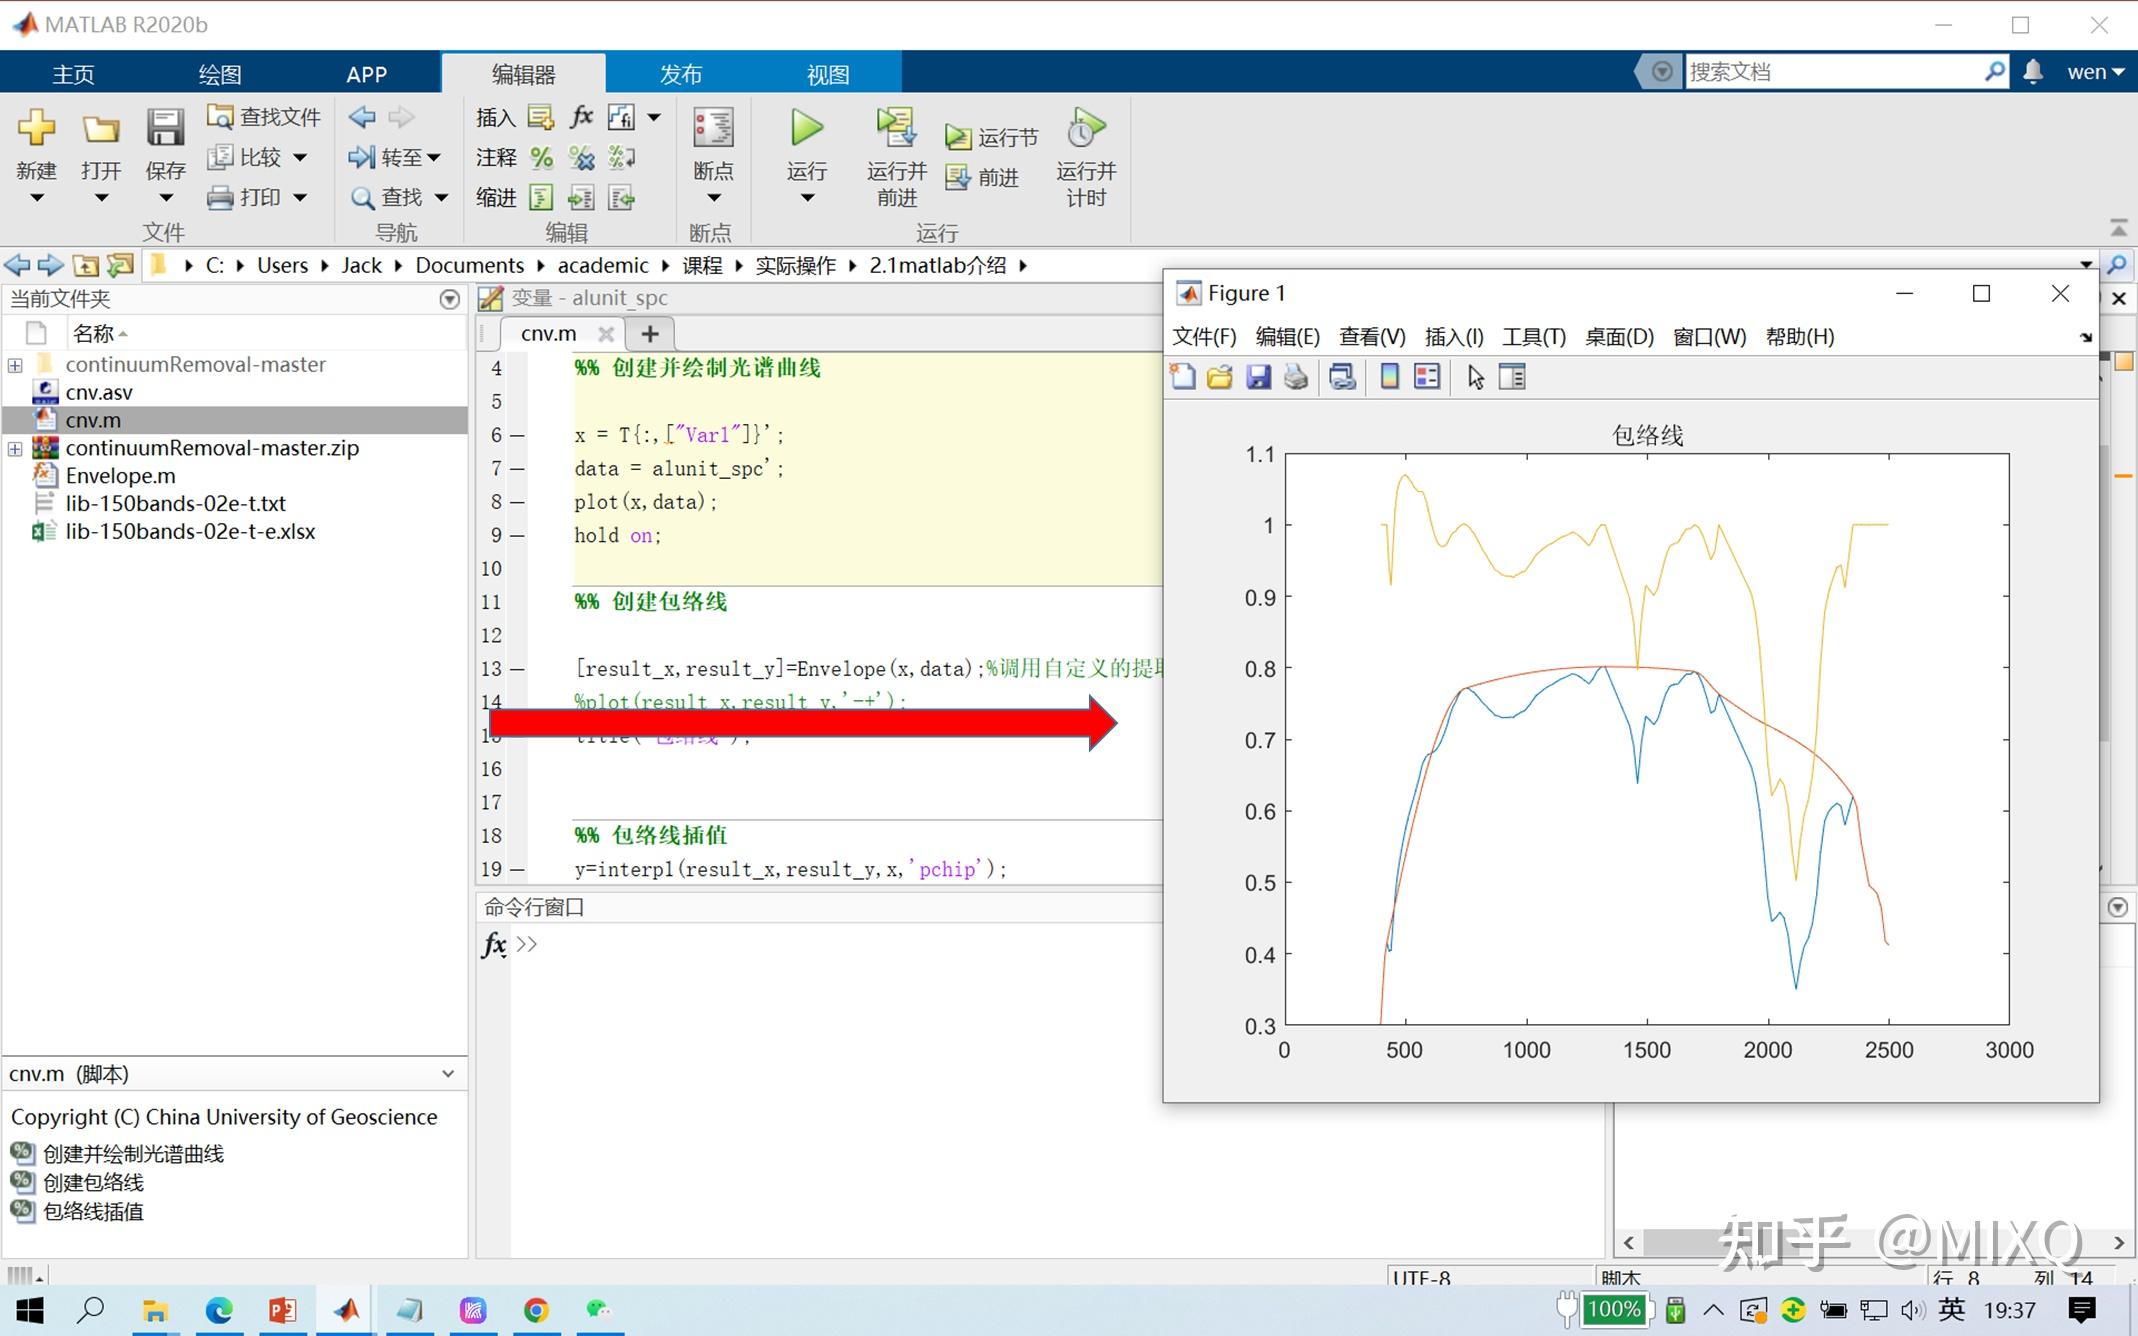
Task: Select the Edit Plot arrow tool in Figure
Action: tap(1475, 377)
